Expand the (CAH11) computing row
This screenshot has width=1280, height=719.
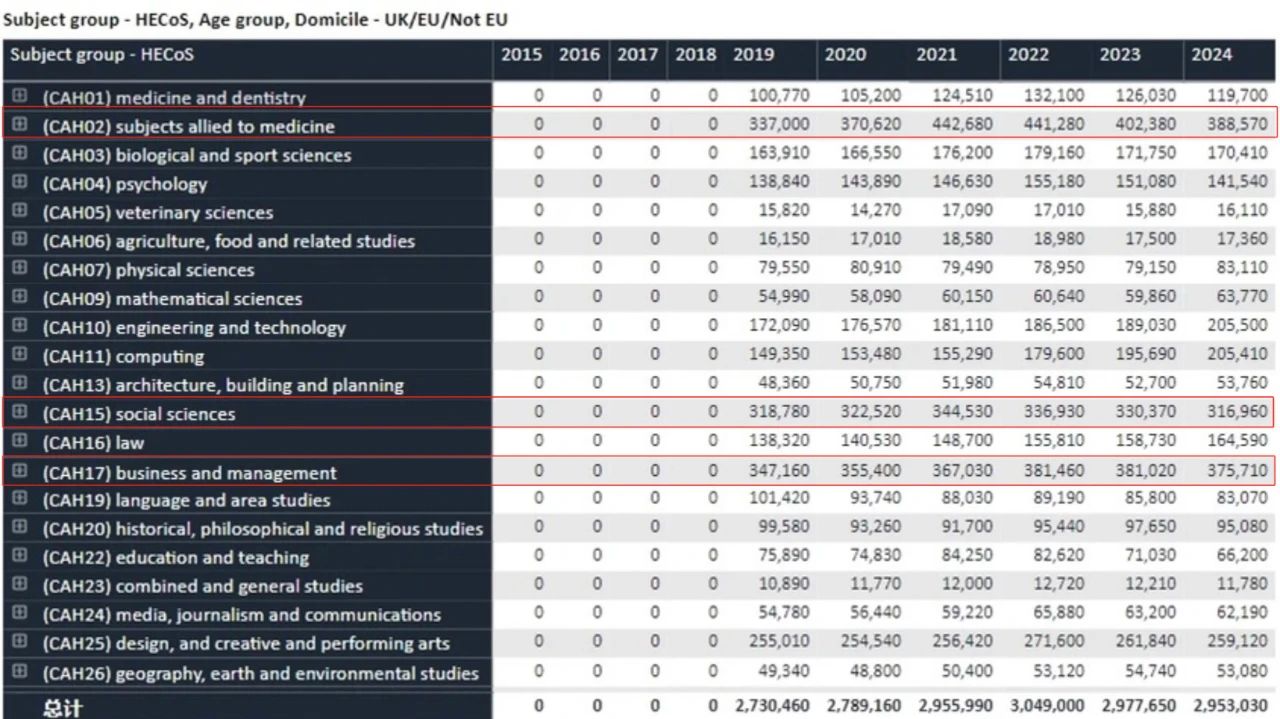(x=20, y=356)
